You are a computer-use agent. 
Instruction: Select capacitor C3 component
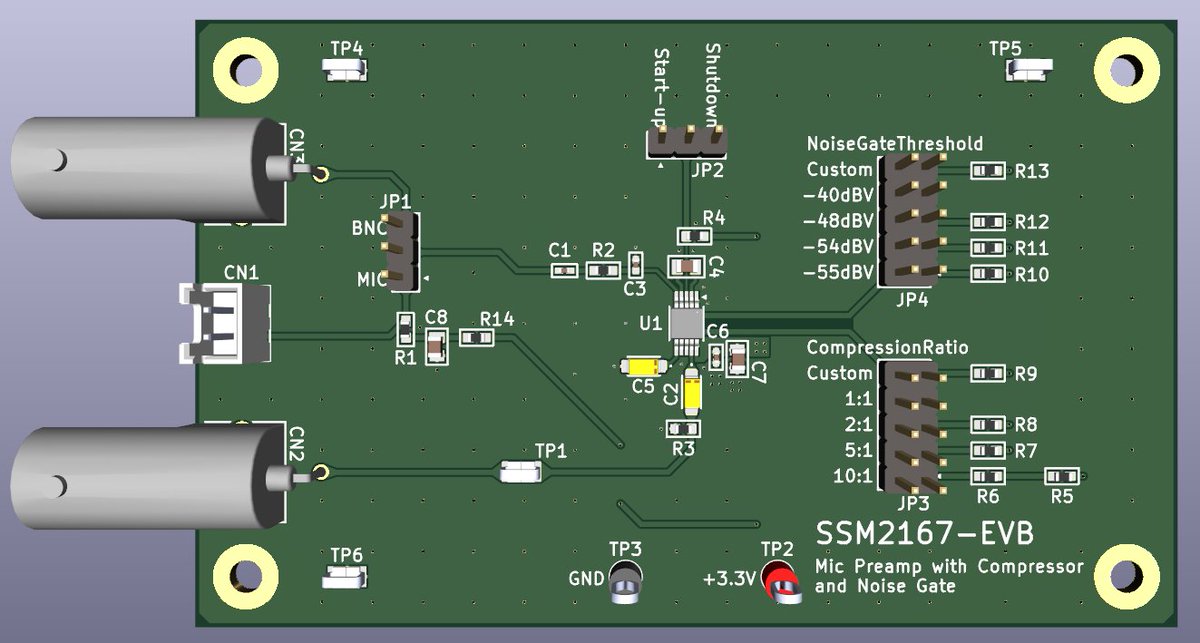pos(635,265)
